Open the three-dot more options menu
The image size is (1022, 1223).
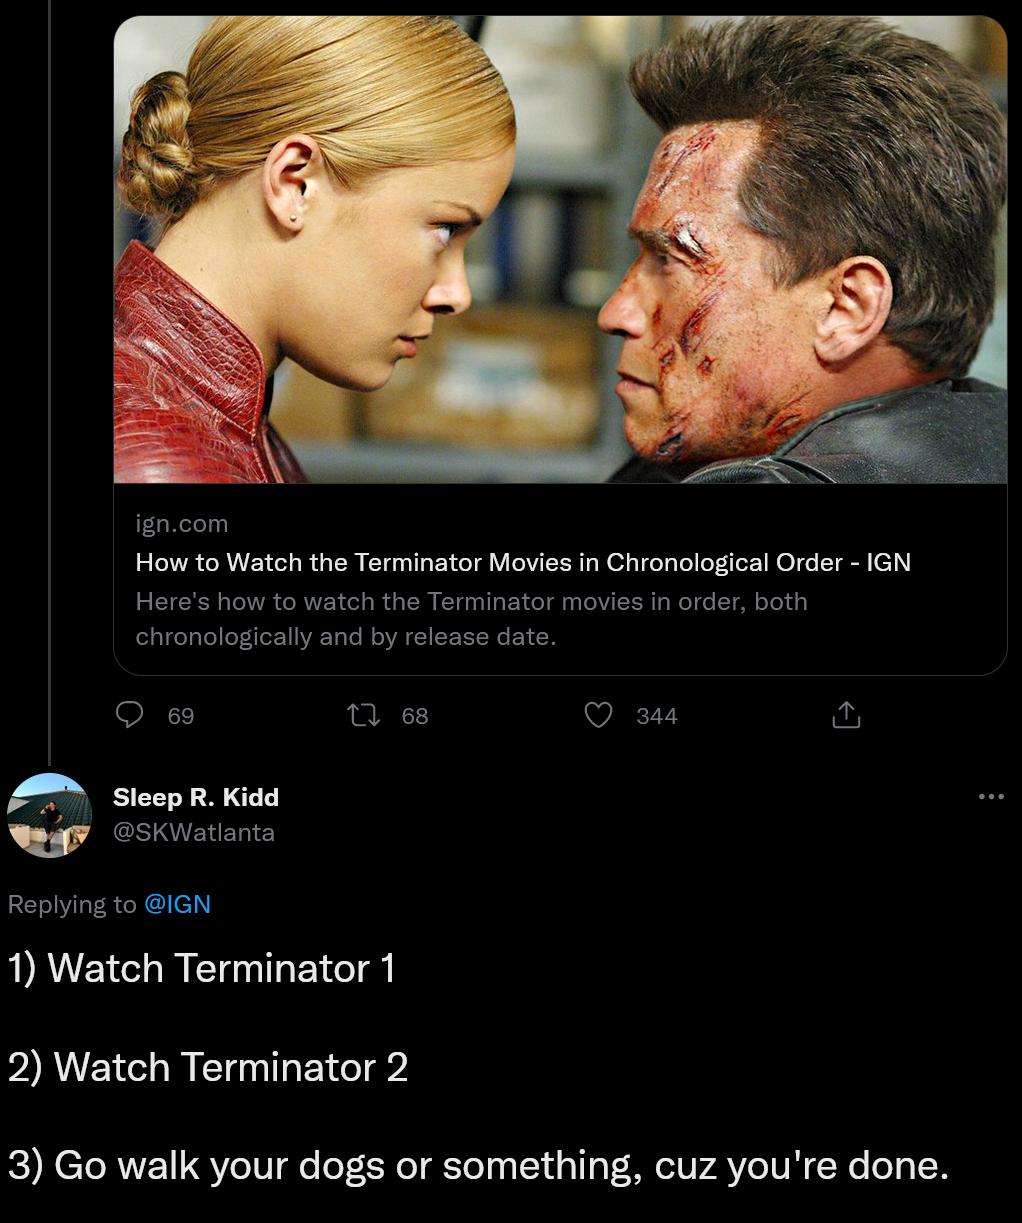click(x=991, y=795)
